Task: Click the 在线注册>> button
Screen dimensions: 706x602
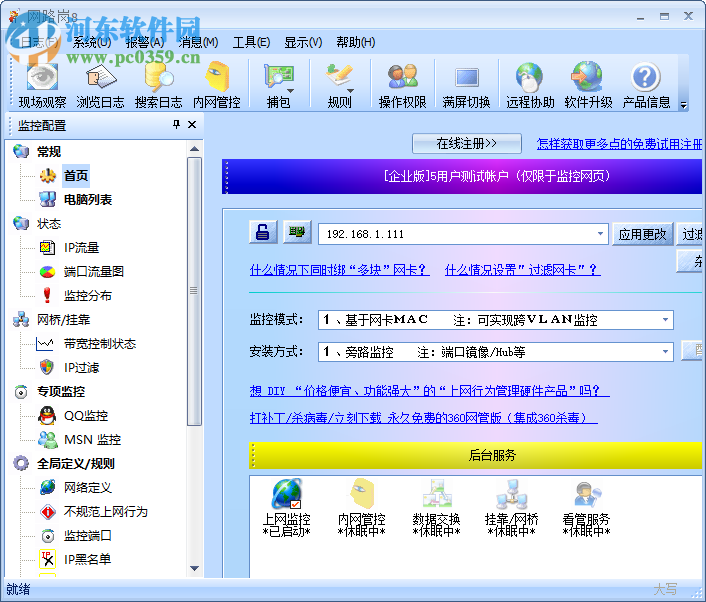Action: pyautogui.click(x=466, y=144)
